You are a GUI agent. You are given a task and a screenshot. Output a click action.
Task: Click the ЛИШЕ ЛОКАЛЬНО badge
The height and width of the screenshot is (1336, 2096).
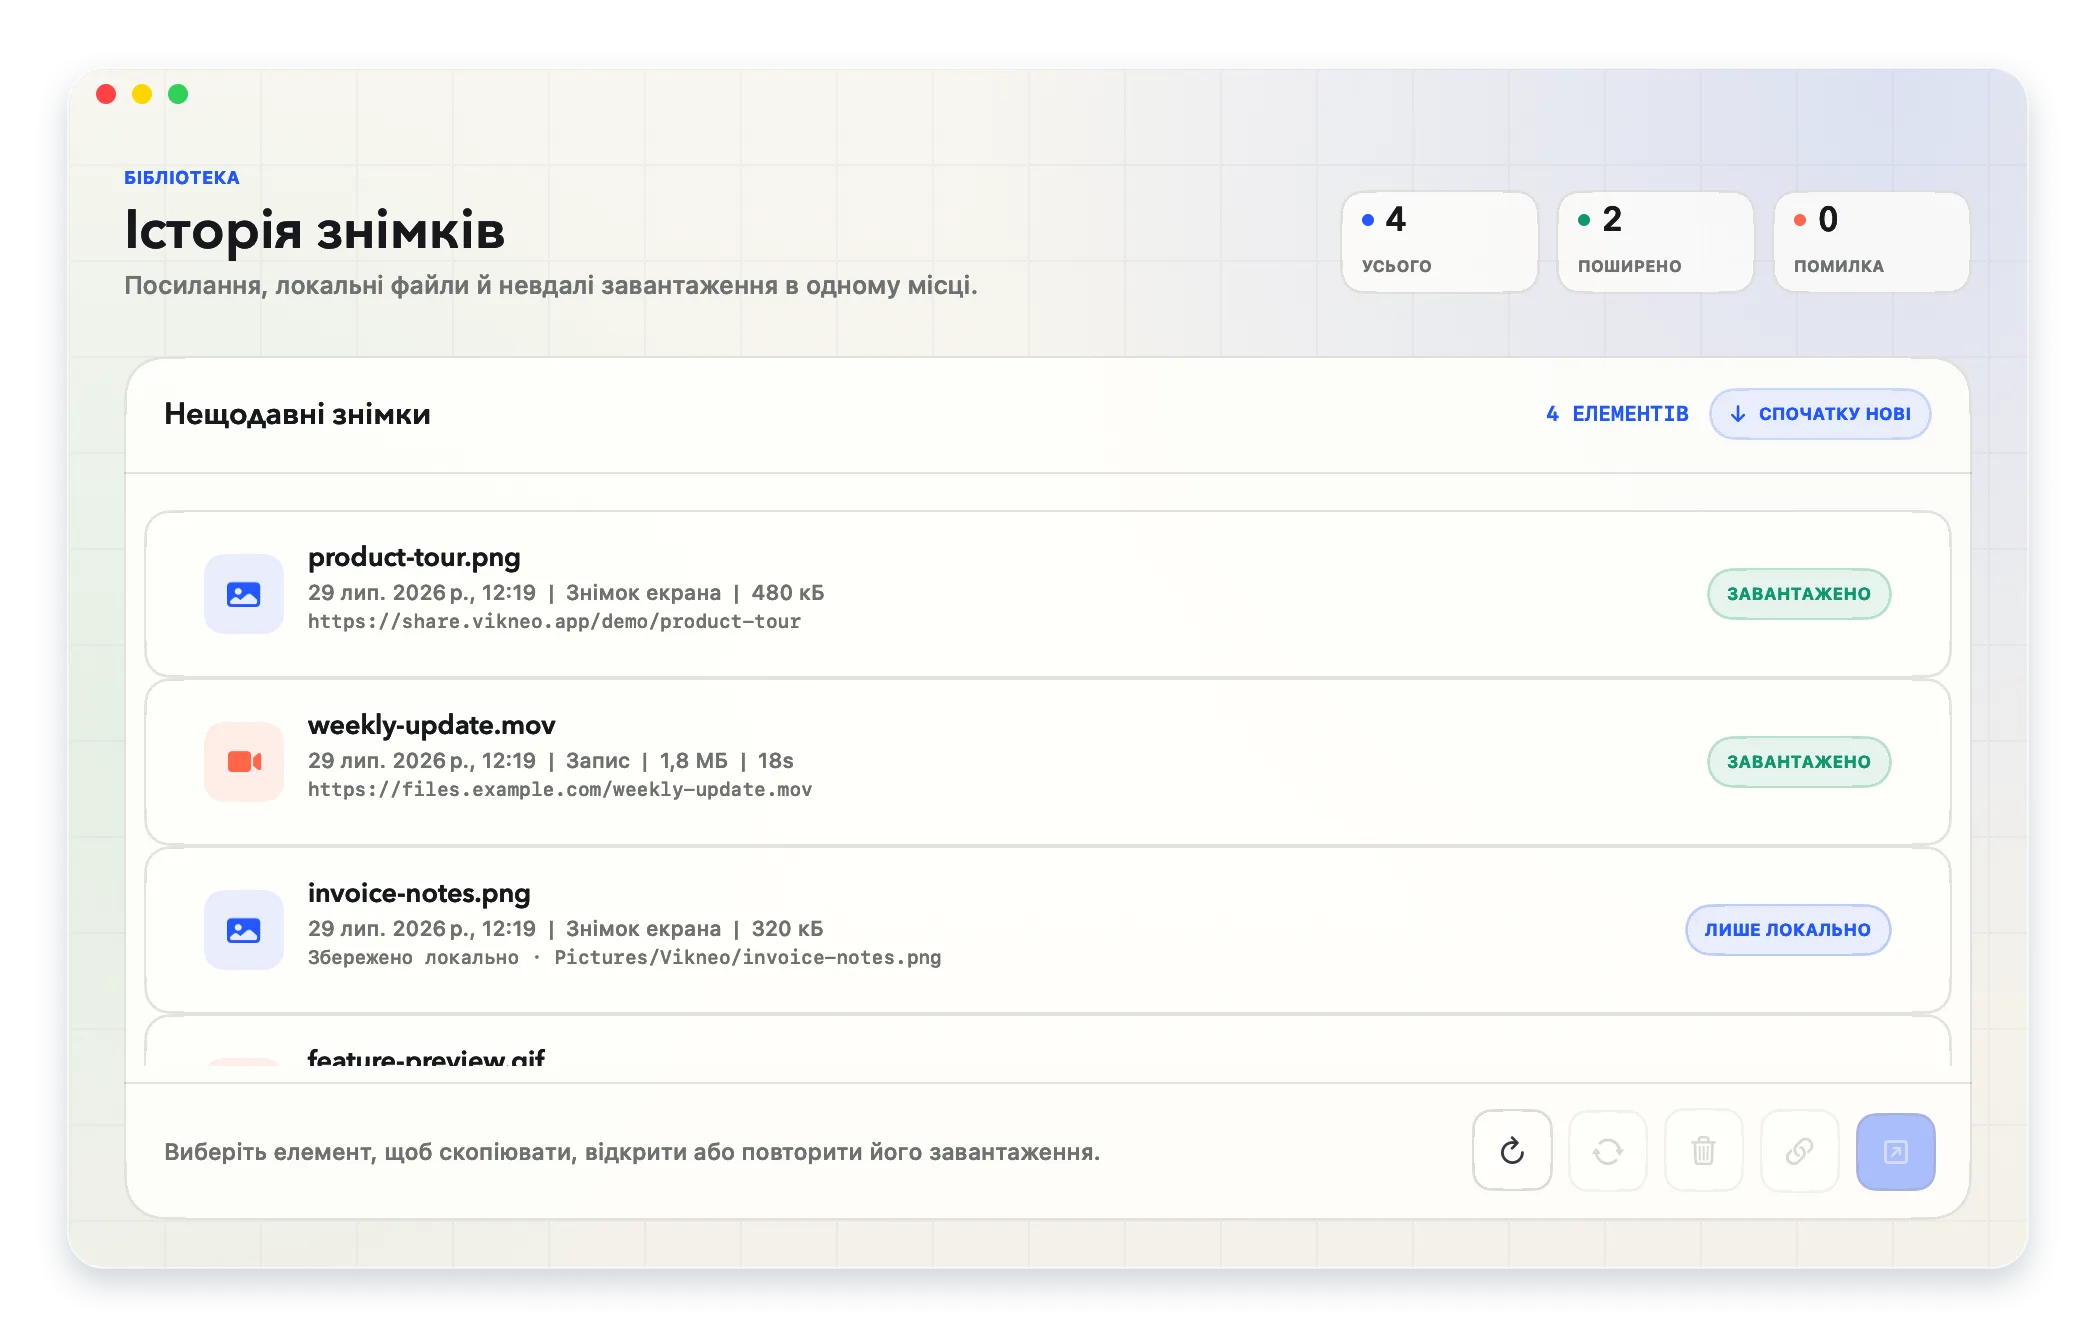[1788, 930]
